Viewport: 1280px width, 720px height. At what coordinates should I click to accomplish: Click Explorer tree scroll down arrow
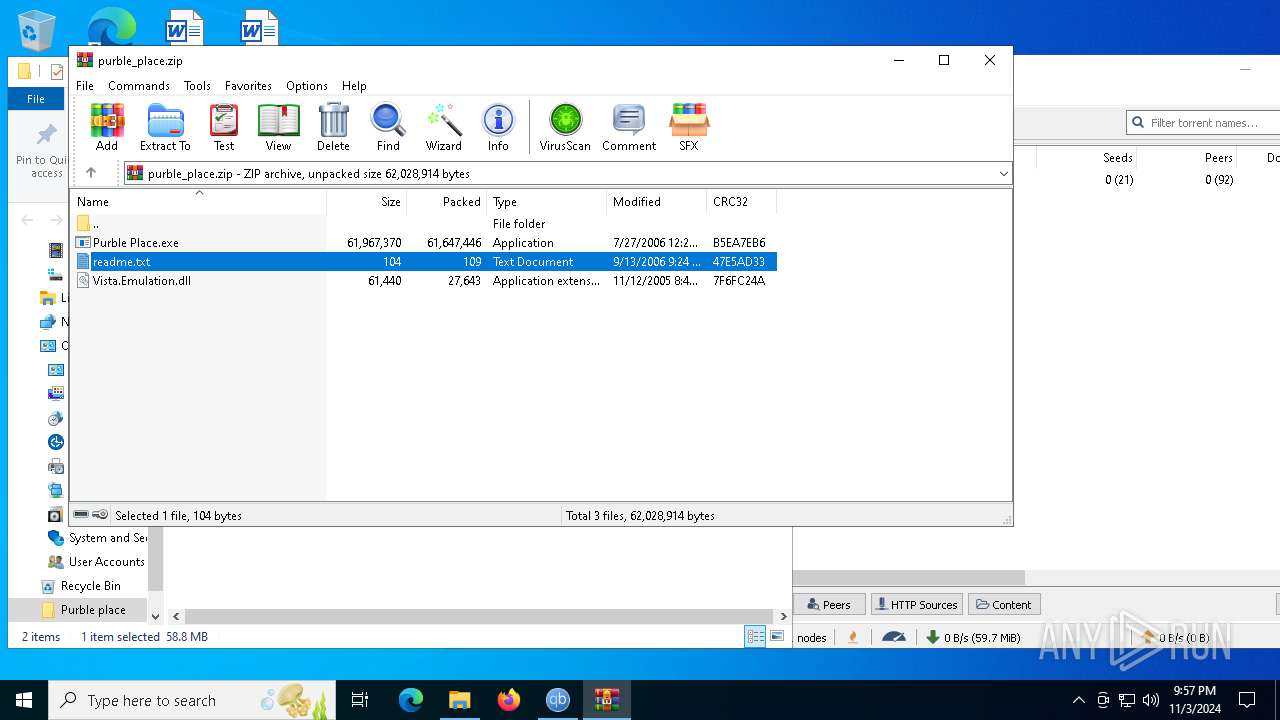(155, 617)
